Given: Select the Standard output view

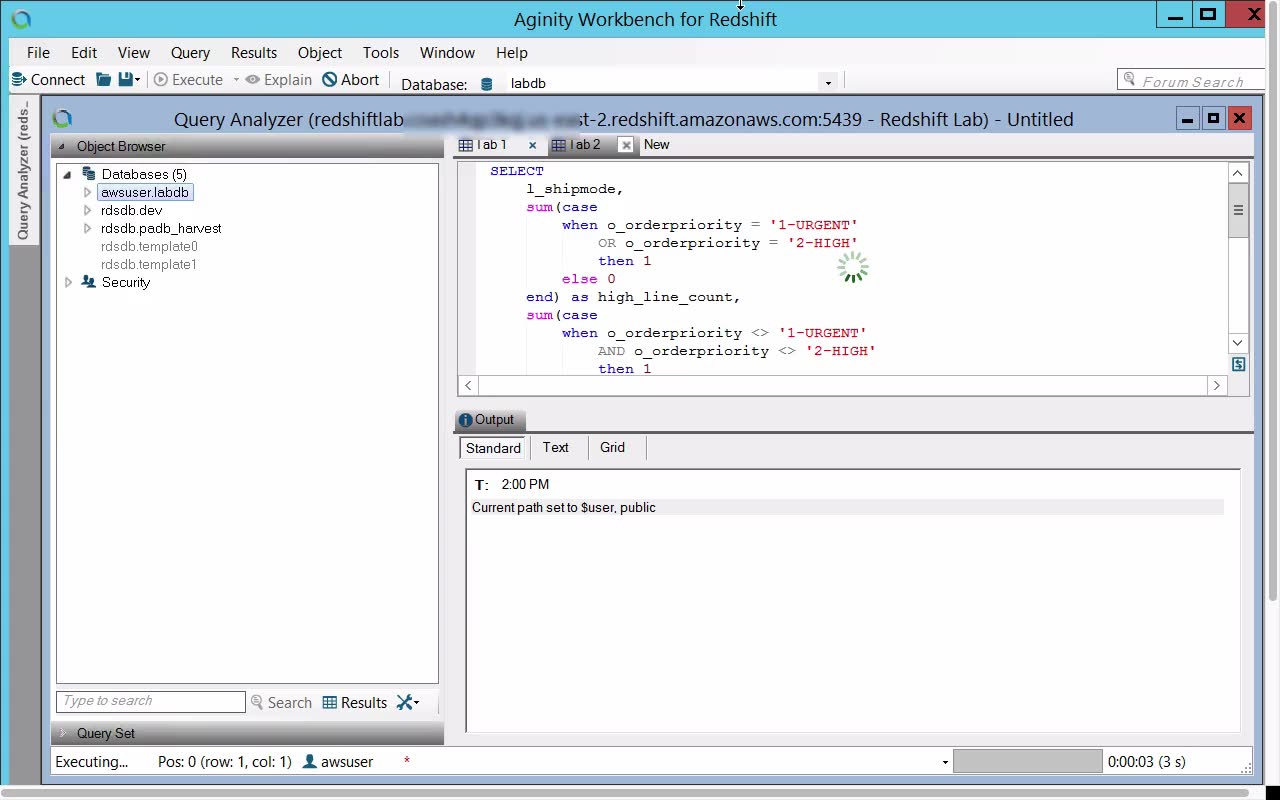Looking at the screenshot, I should (493, 448).
